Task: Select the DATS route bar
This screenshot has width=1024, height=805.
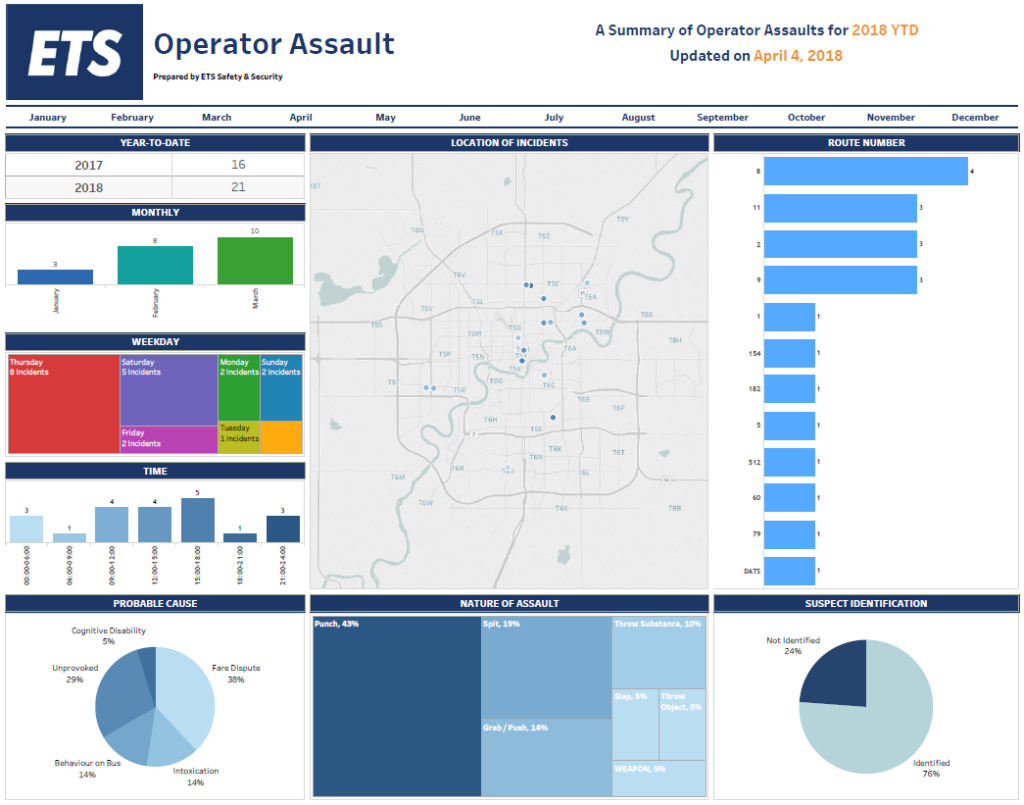Action: point(789,571)
